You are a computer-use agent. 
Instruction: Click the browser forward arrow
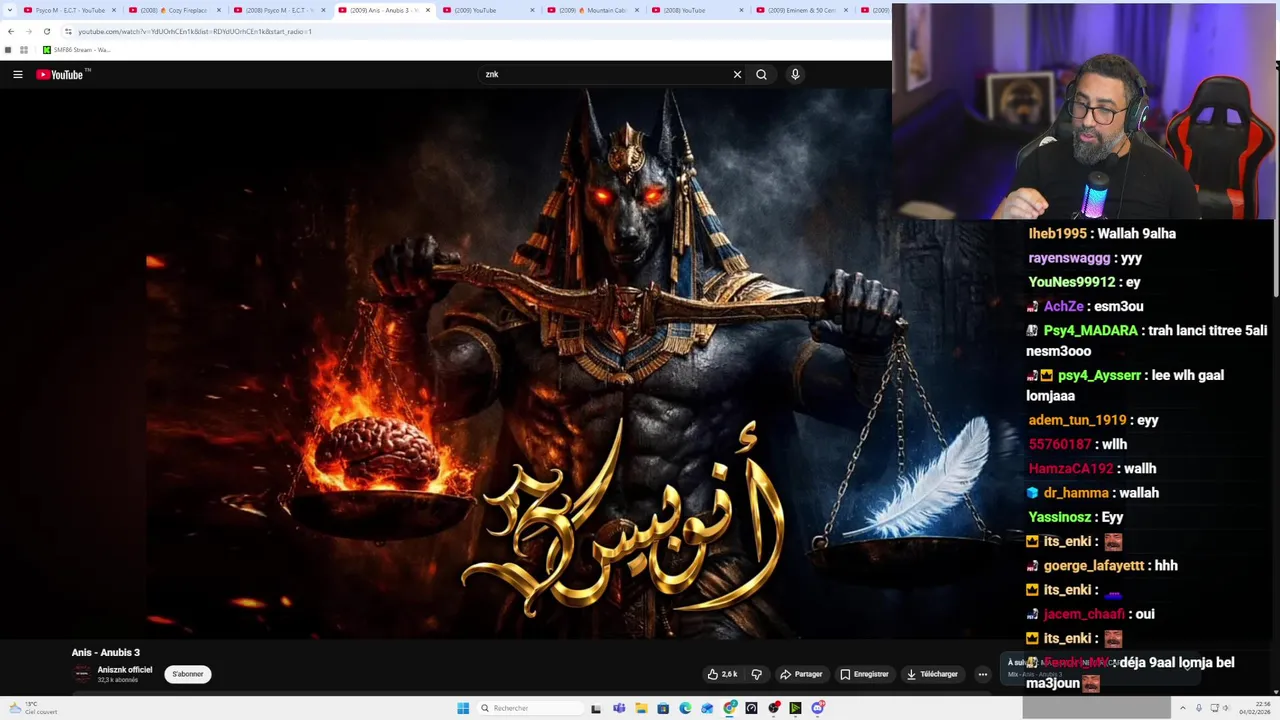coord(28,31)
